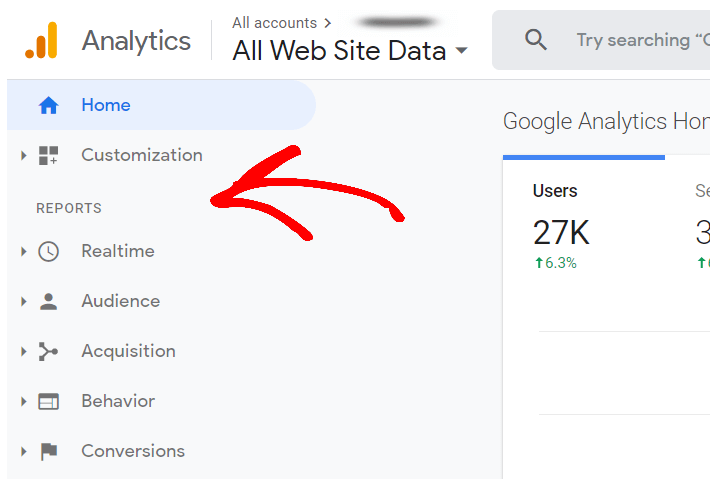Click the blue Home house icon
Viewport: 710px width, 479px height.
[48, 105]
